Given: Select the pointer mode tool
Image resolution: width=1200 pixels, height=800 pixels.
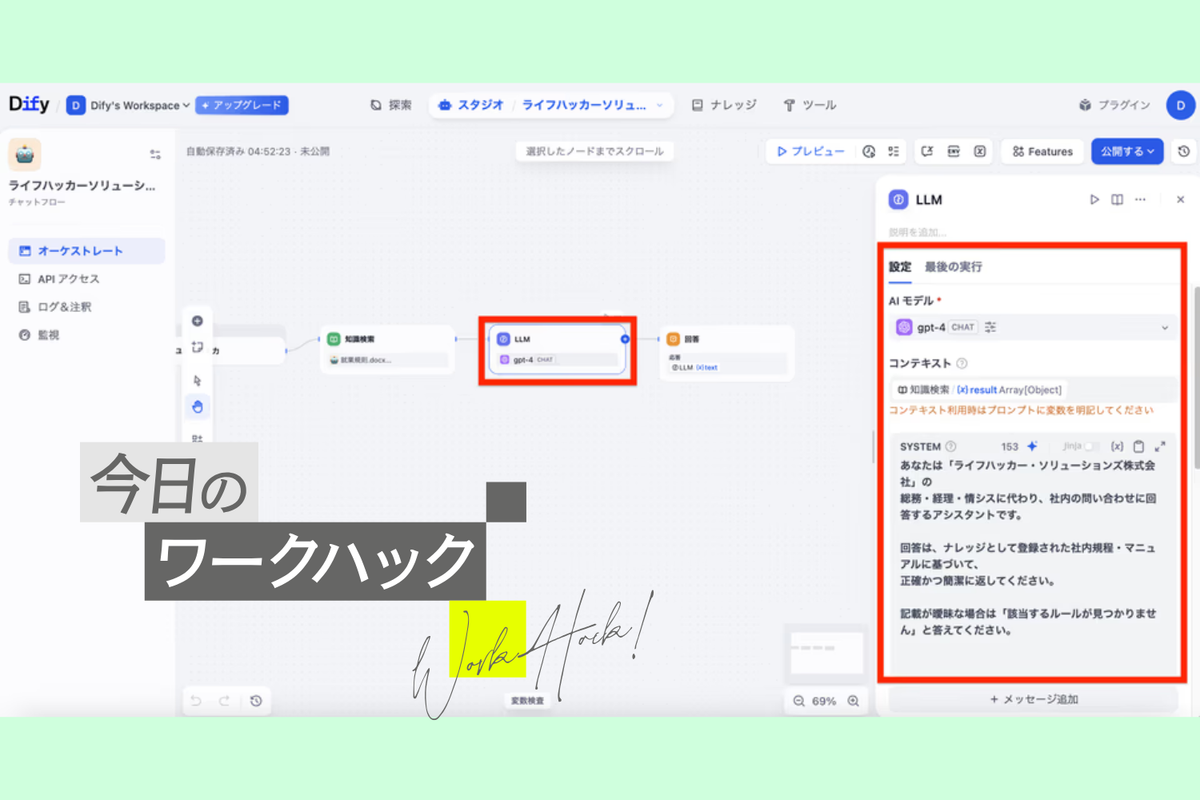Looking at the screenshot, I should pos(197,380).
